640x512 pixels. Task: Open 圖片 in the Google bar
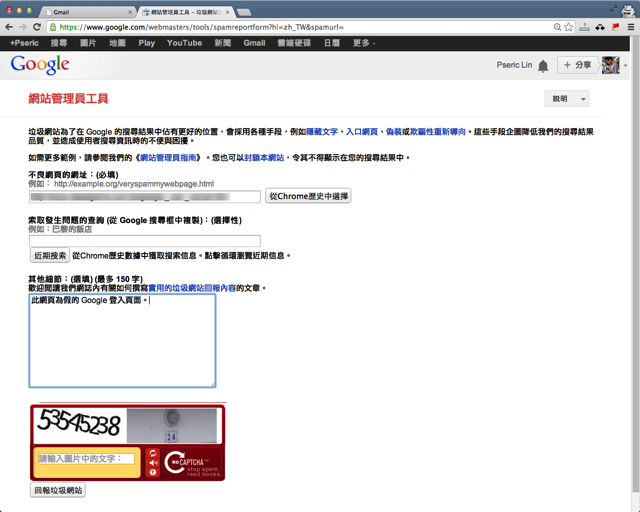(x=88, y=43)
